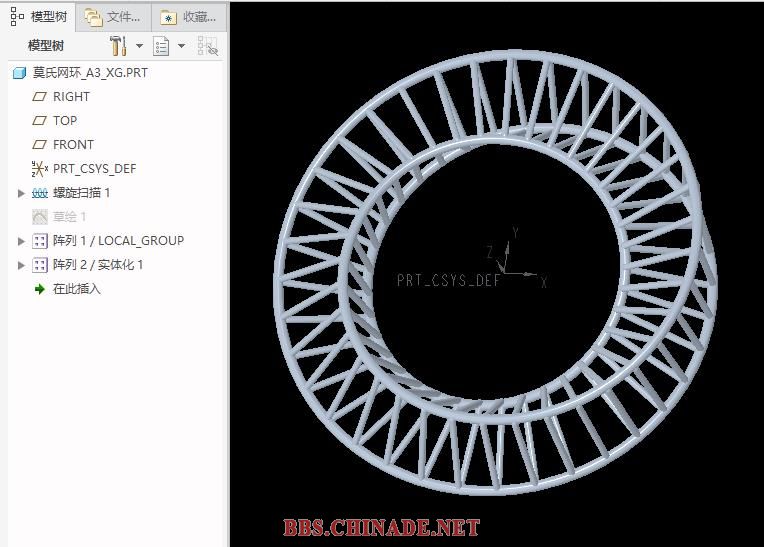Select the 螺旋扫描 1 feature
Image resolution: width=764 pixels, height=547 pixels.
pos(81,193)
